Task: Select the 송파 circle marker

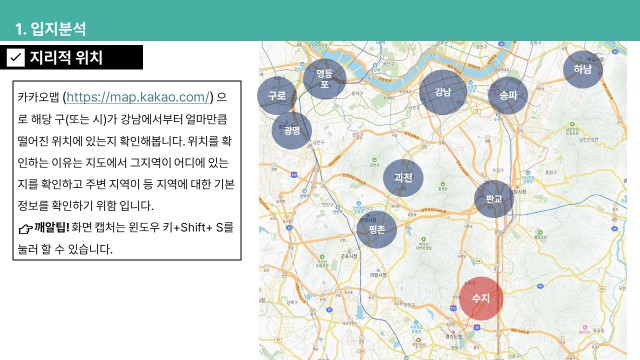Action: click(508, 96)
